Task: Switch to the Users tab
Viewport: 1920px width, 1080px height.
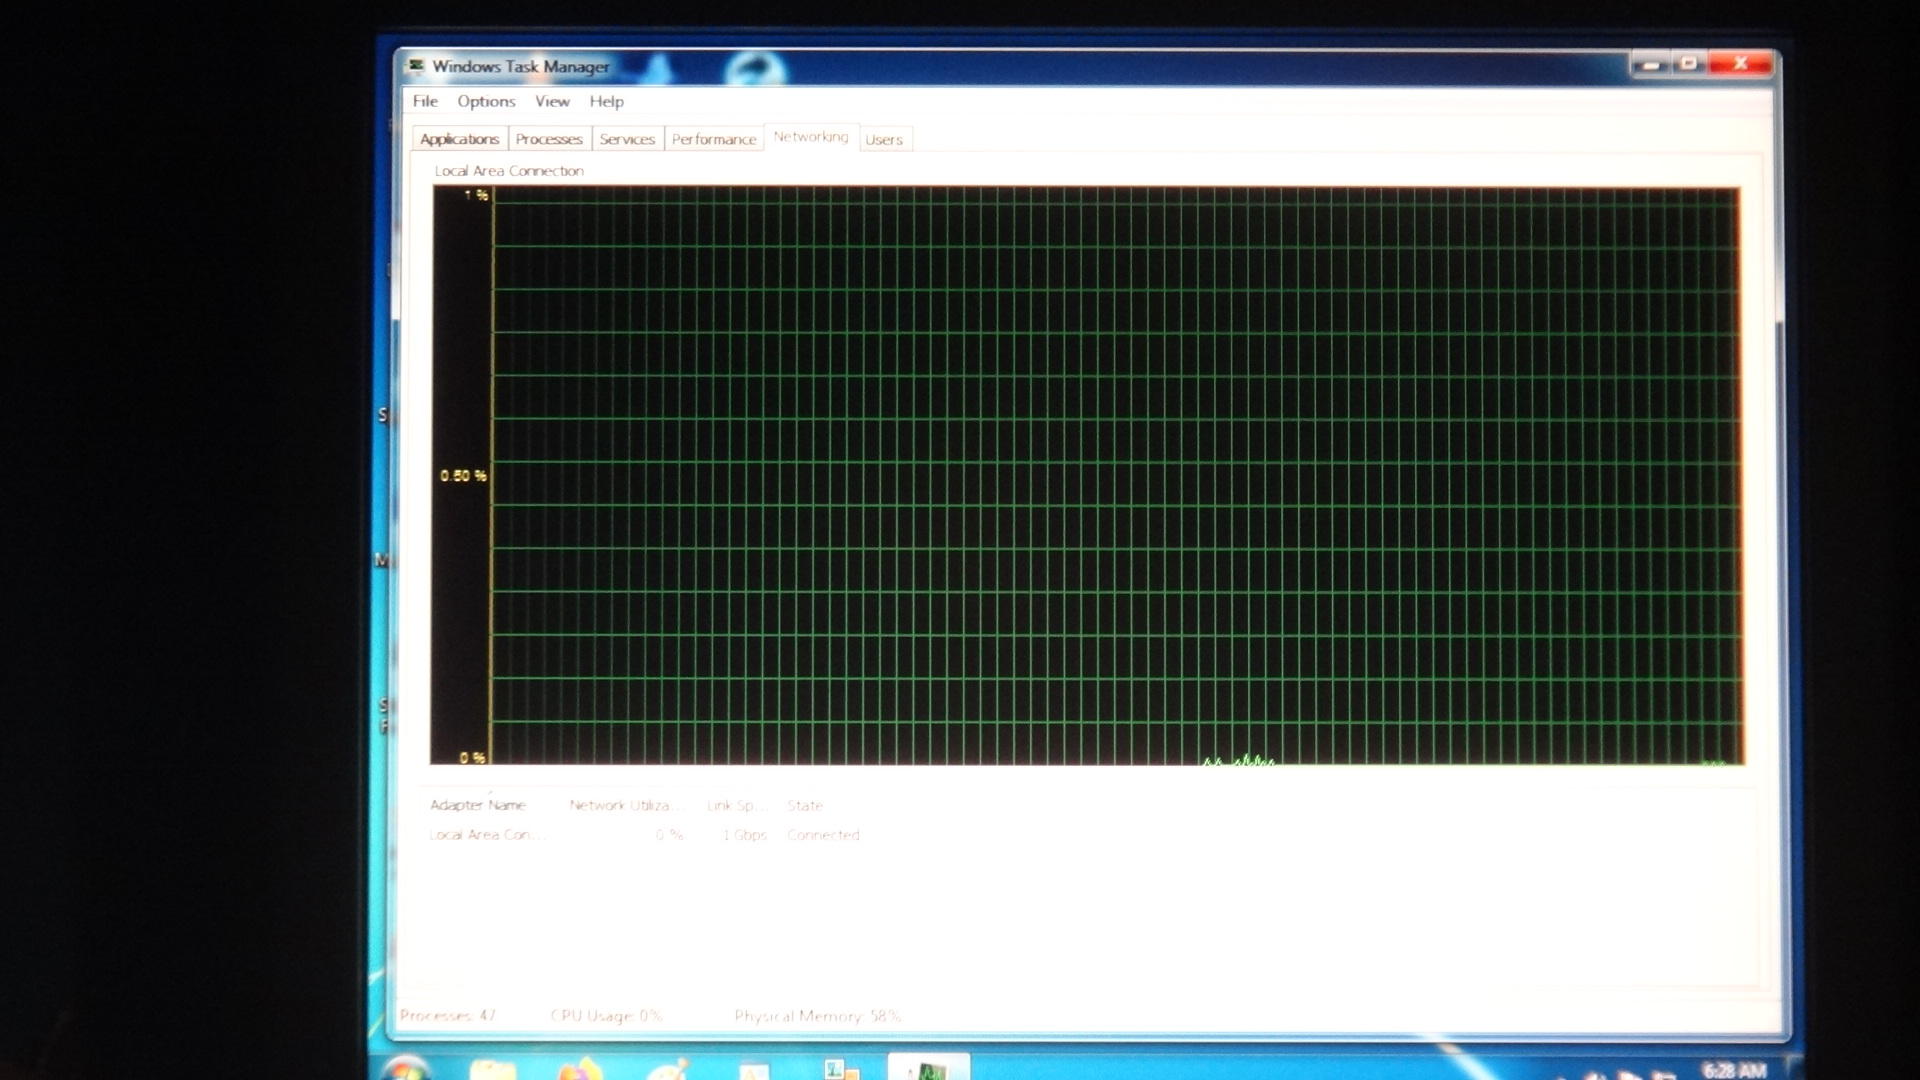Action: 884,139
